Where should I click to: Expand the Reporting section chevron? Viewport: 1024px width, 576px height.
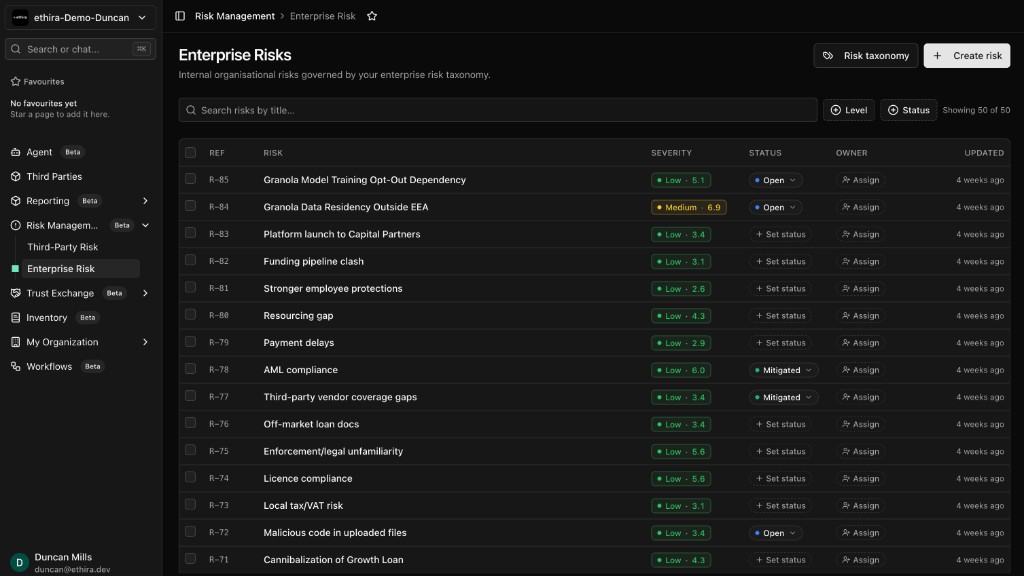point(145,201)
